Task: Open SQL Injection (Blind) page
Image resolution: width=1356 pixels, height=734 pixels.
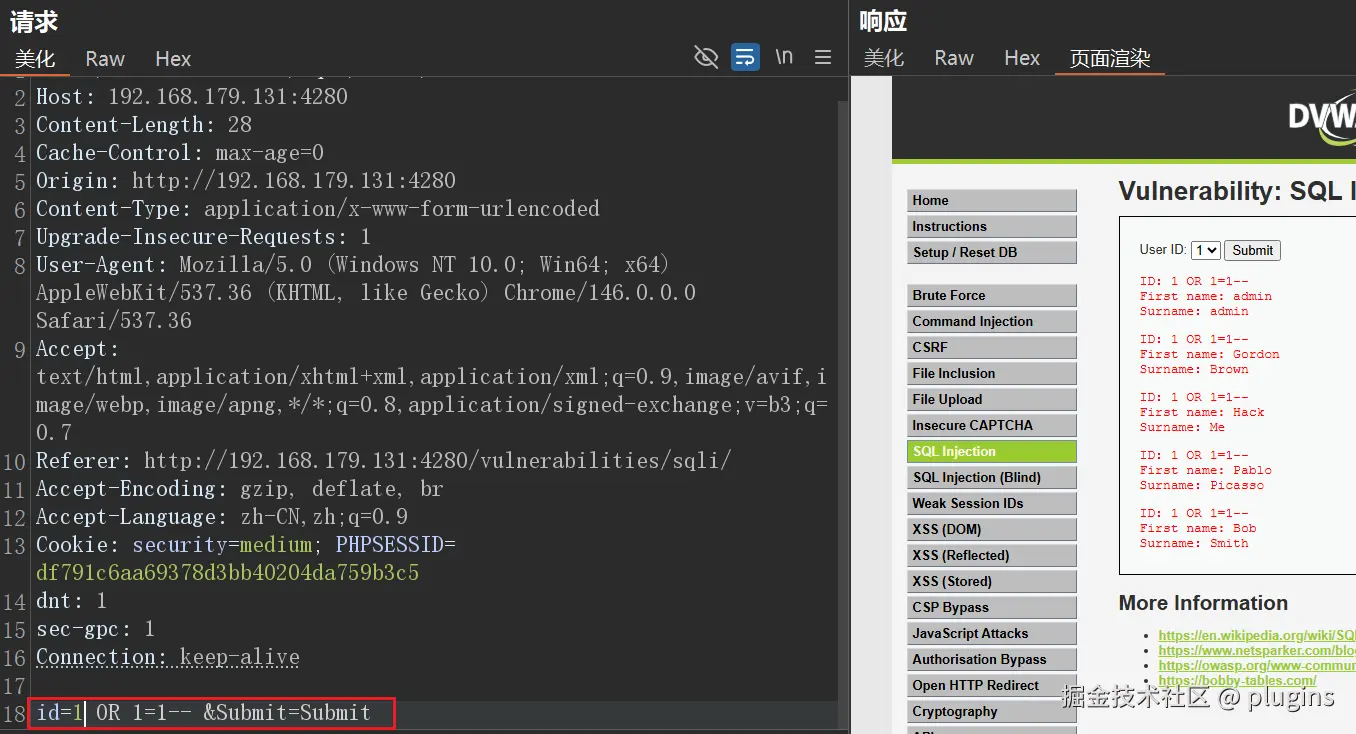Action: (x=992, y=477)
